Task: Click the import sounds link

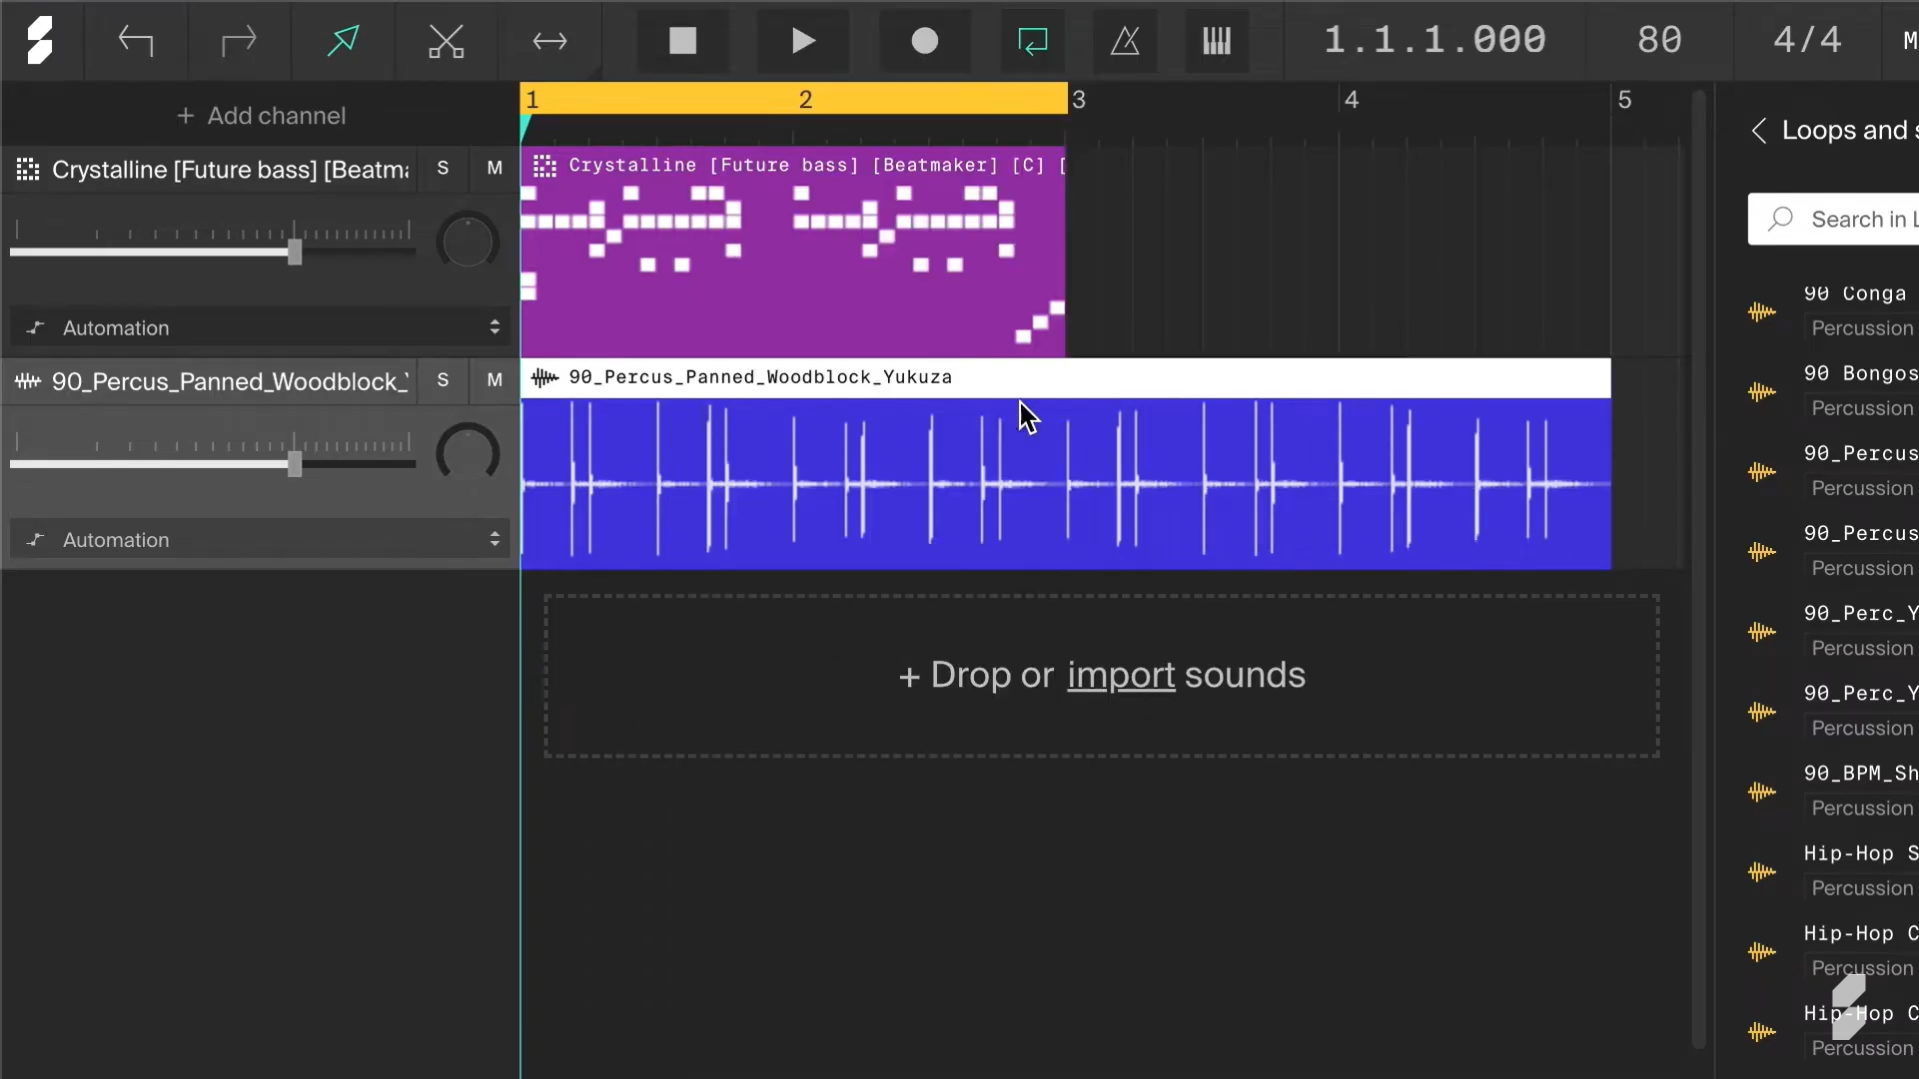Action: [x=1119, y=675]
